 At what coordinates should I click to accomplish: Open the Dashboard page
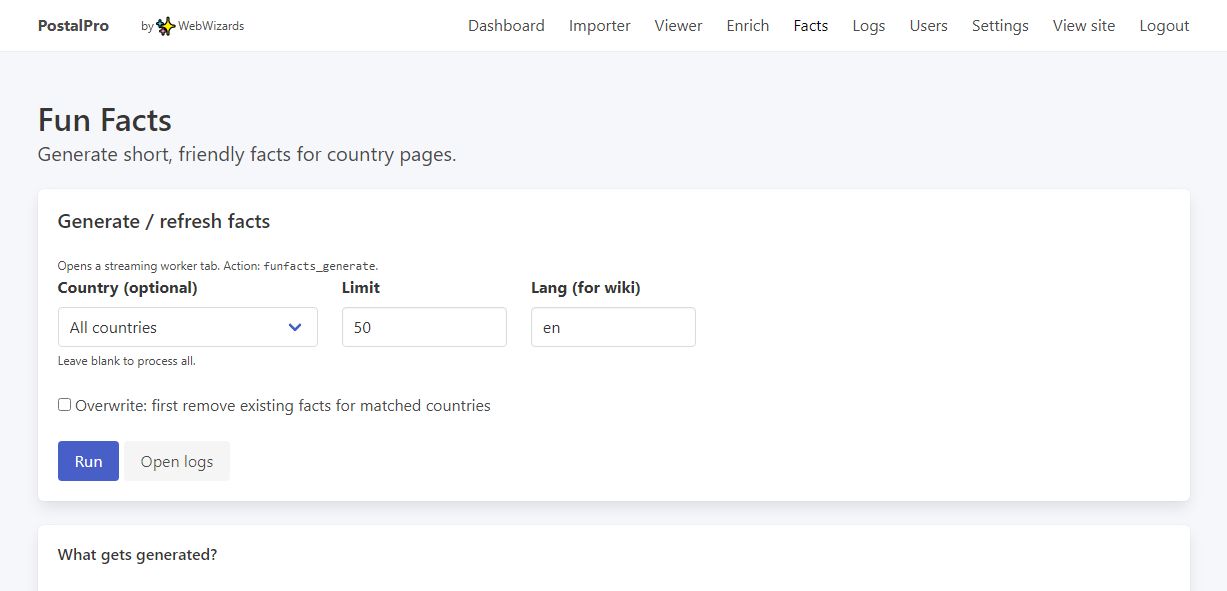pos(506,26)
